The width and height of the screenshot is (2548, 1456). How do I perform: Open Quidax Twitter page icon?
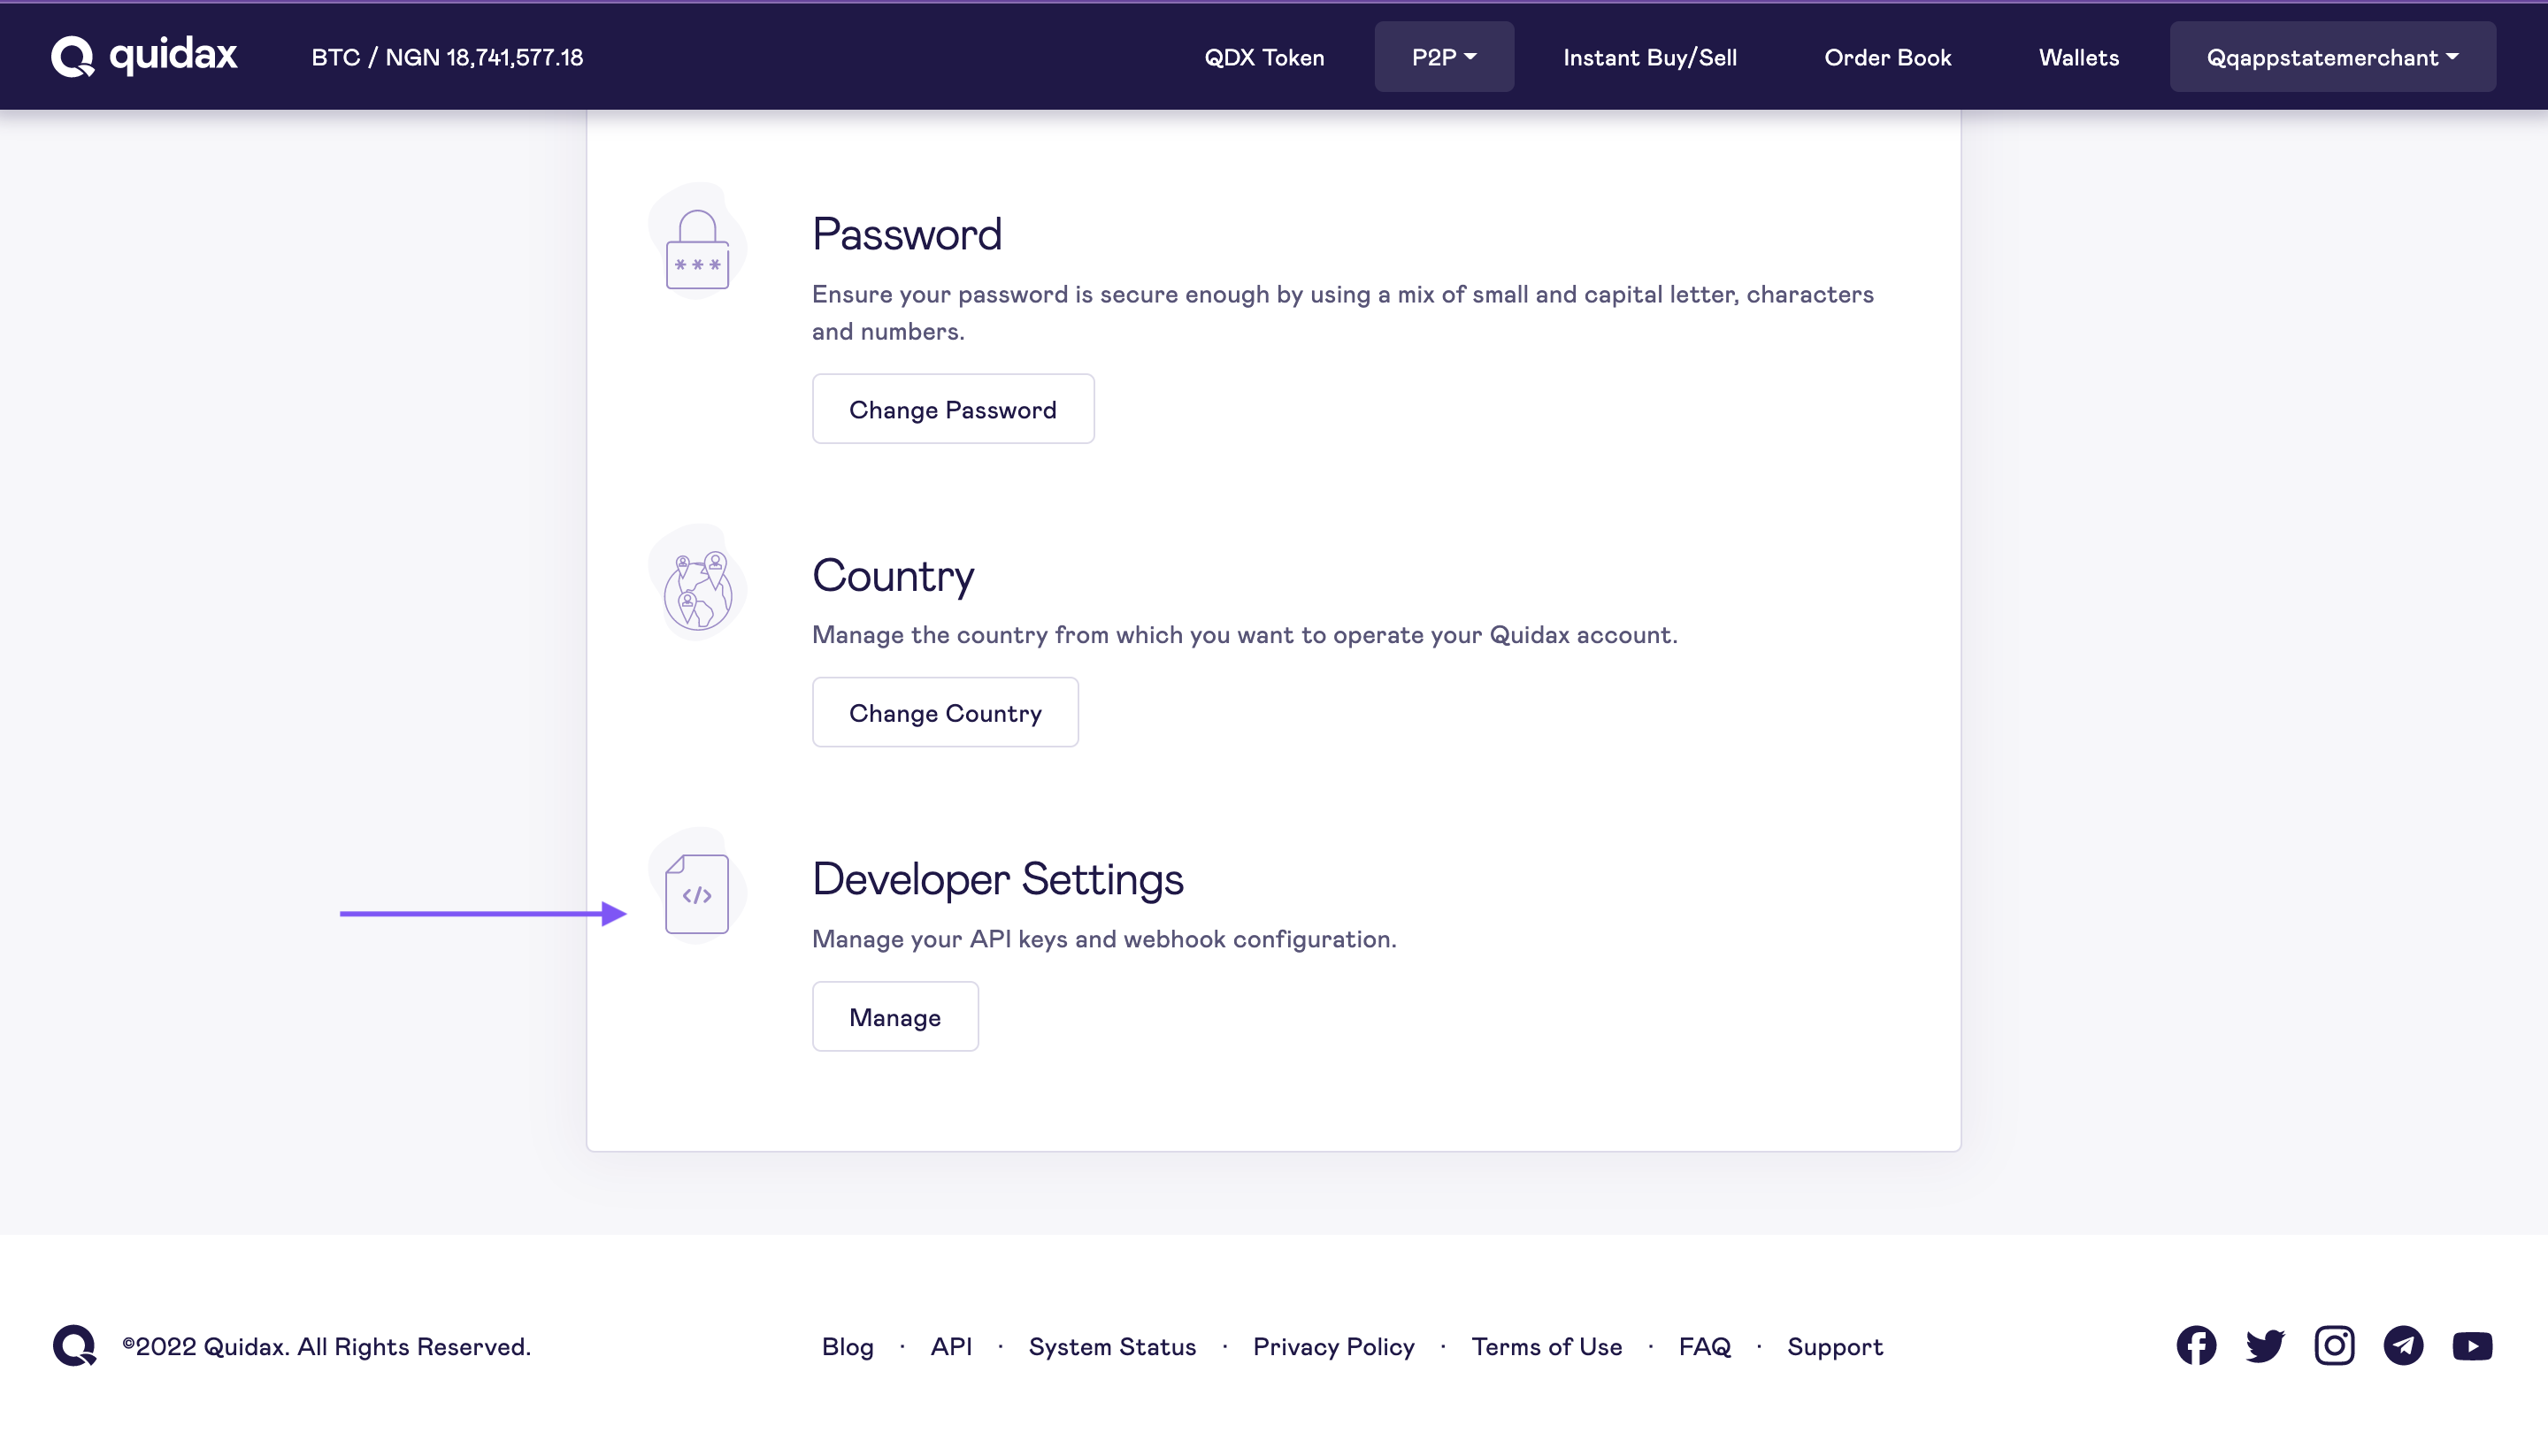click(2265, 1345)
